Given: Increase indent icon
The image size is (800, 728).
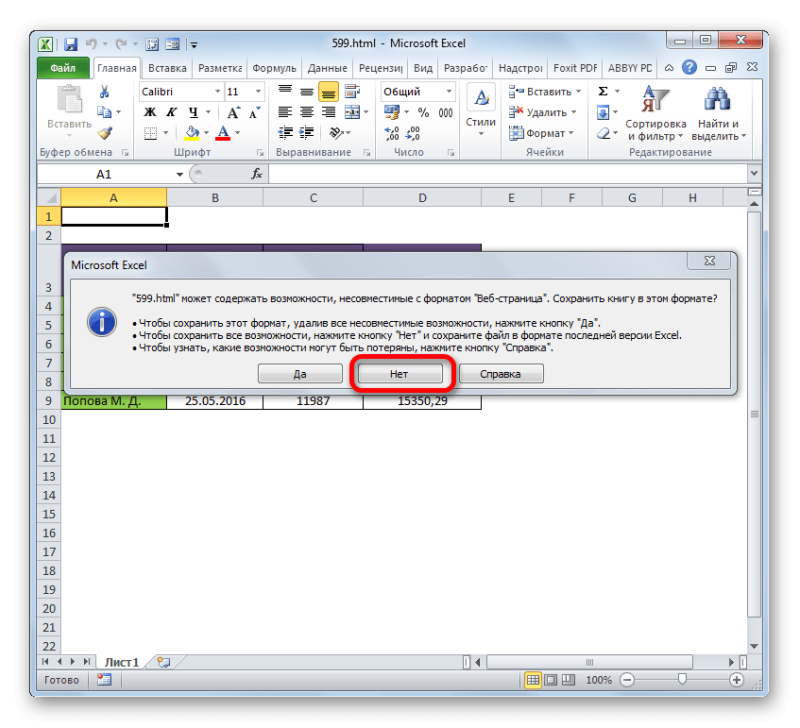Looking at the screenshot, I should [x=306, y=133].
